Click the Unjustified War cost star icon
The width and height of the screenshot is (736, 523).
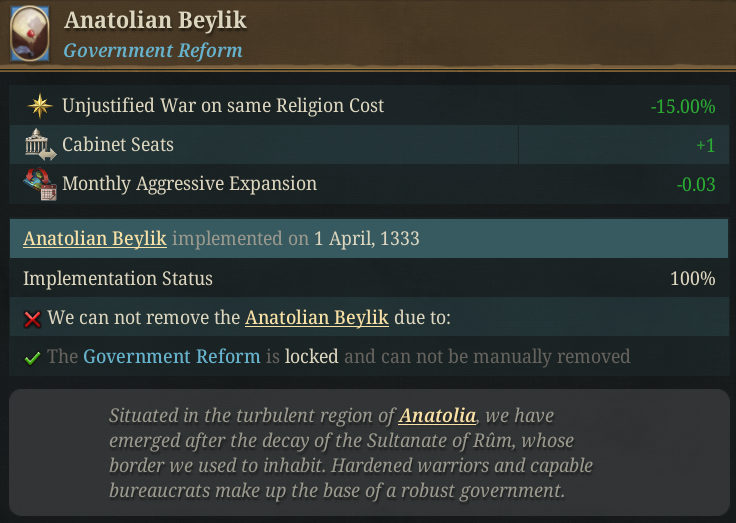38,106
